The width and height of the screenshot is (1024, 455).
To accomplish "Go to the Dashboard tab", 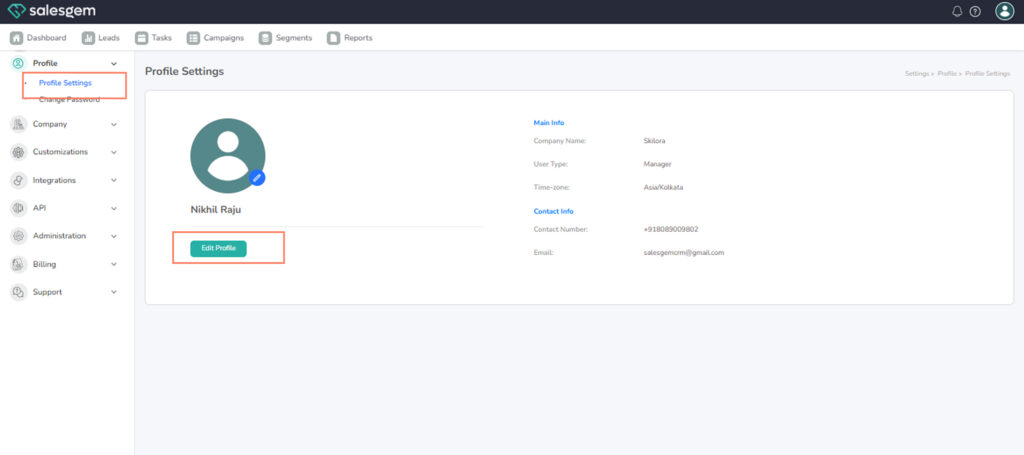I will (38, 38).
